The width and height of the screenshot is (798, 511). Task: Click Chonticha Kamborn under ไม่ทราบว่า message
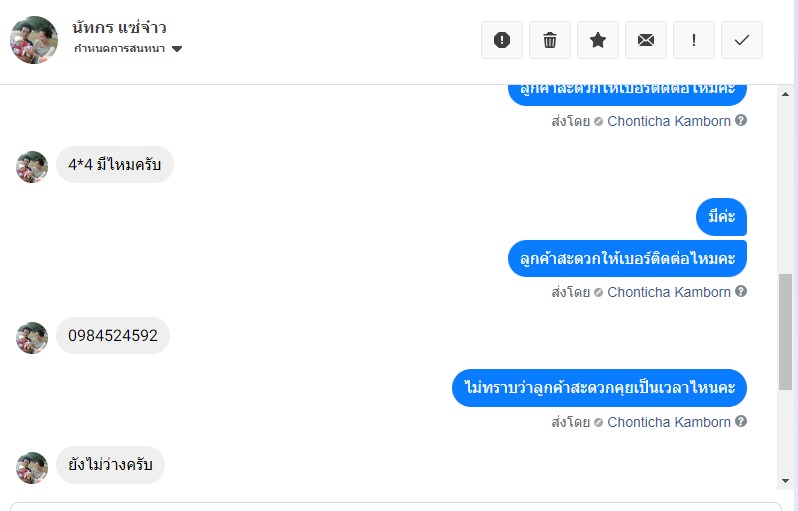[x=669, y=422]
